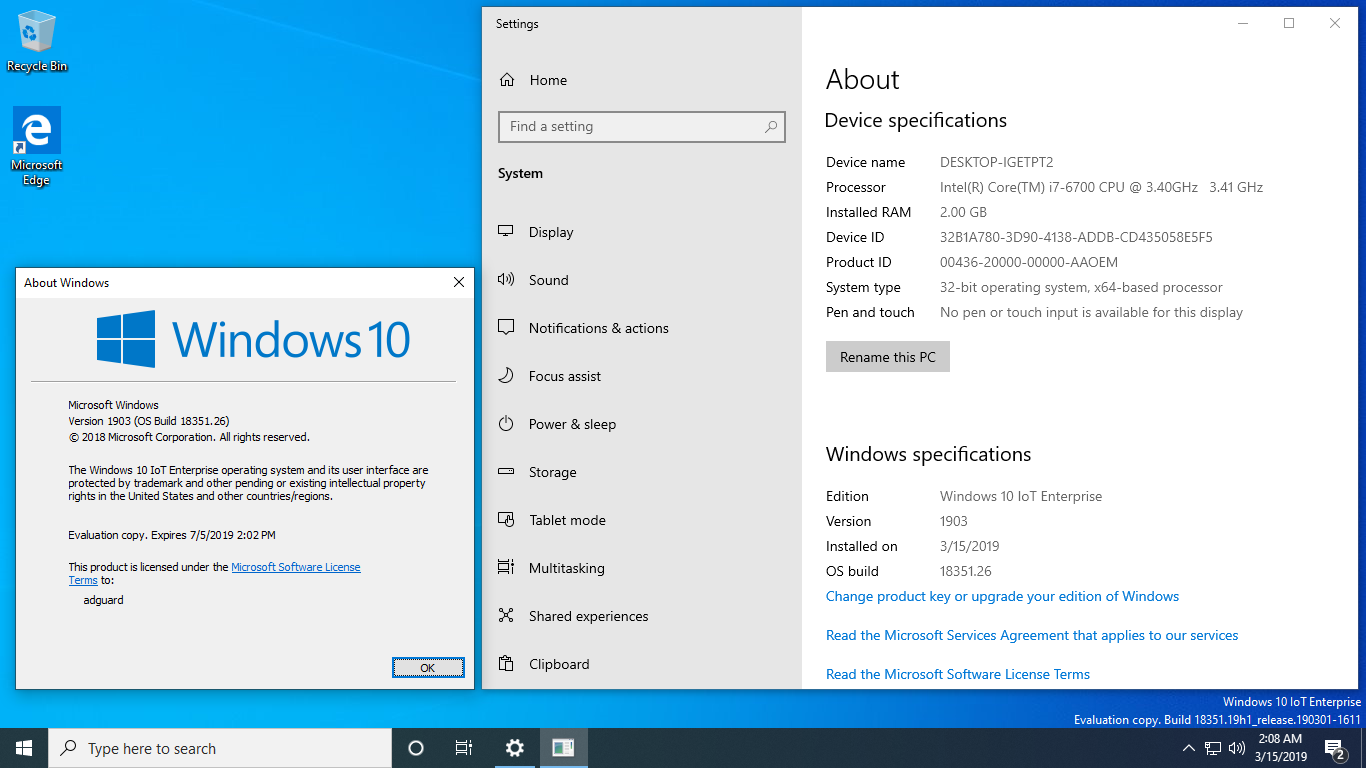This screenshot has width=1366, height=768.
Task: Open Microsoft Software License Terms link in About Windows
Action: 296,567
